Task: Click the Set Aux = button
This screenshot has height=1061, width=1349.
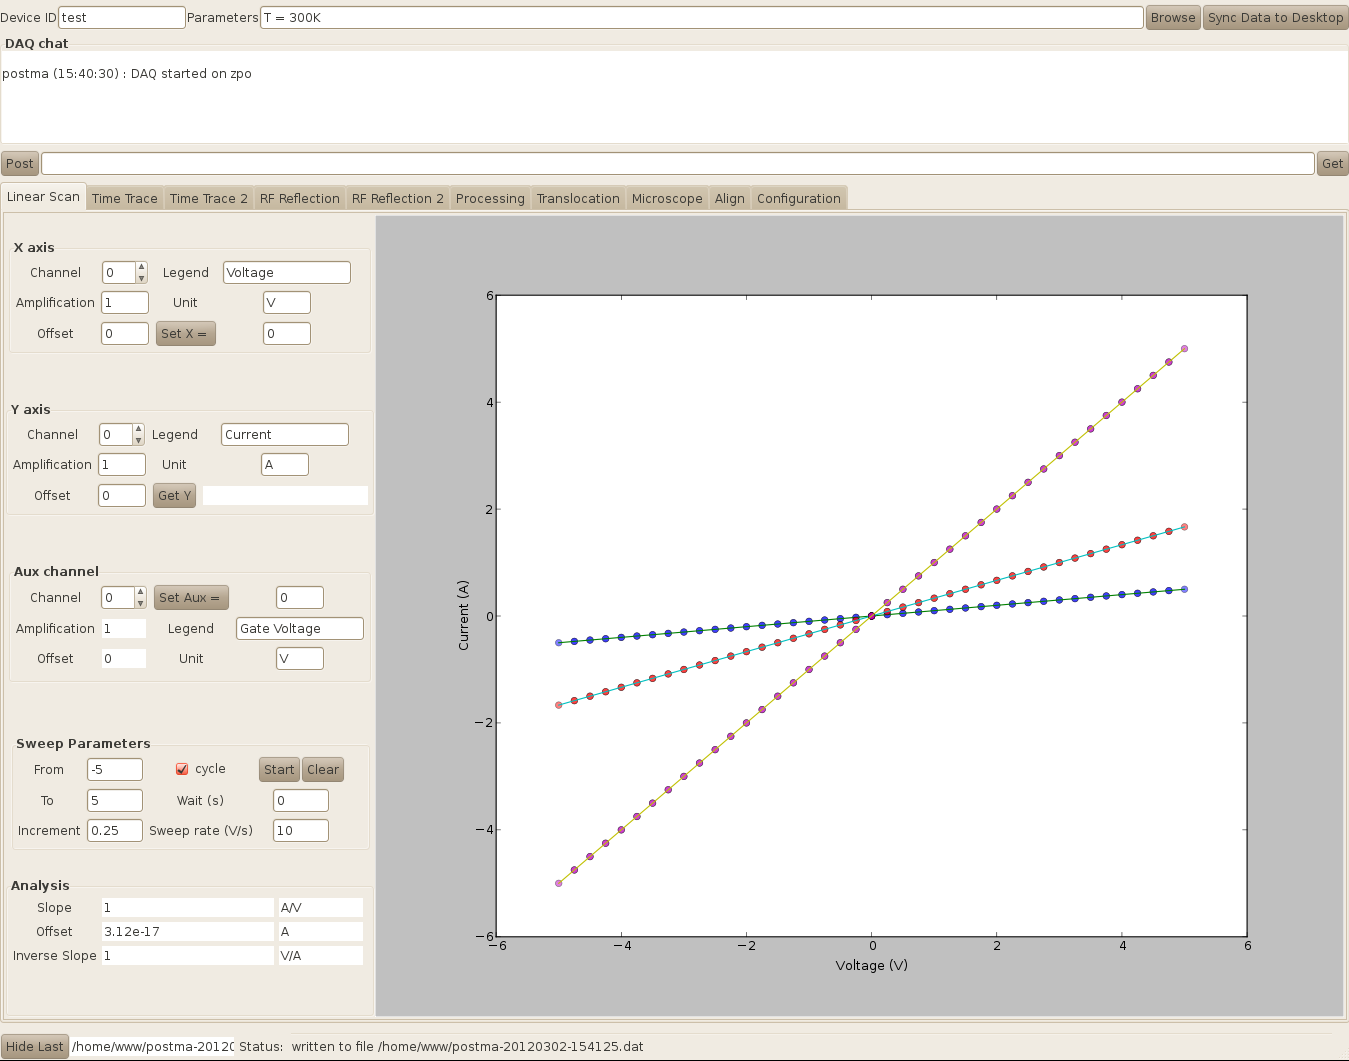Action: tap(190, 597)
